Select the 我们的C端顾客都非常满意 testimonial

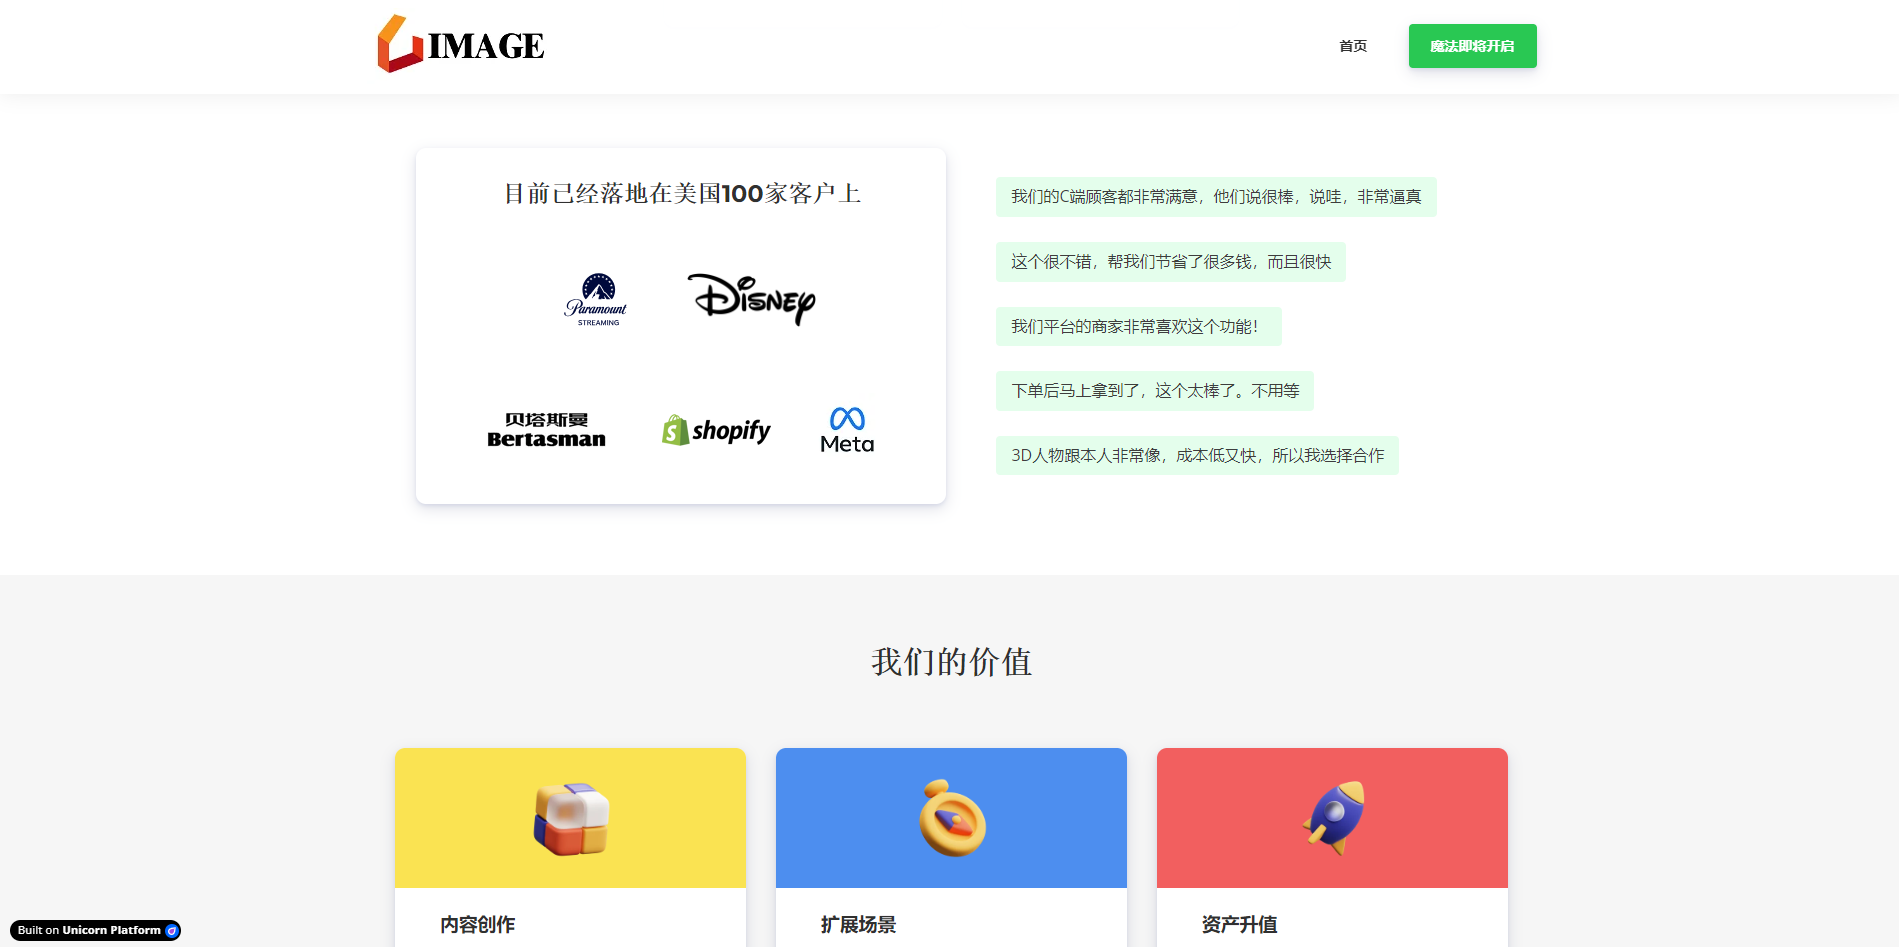[x=1215, y=197]
